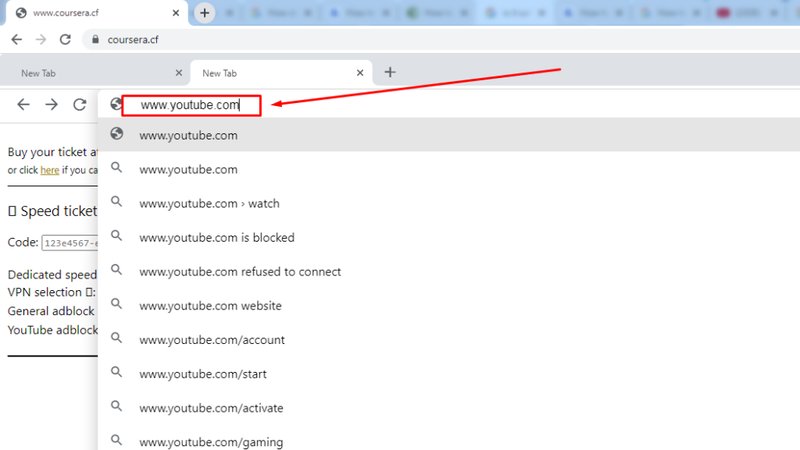Close the second inner New Tab
Screen dimensions: 800x450
point(360,73)
